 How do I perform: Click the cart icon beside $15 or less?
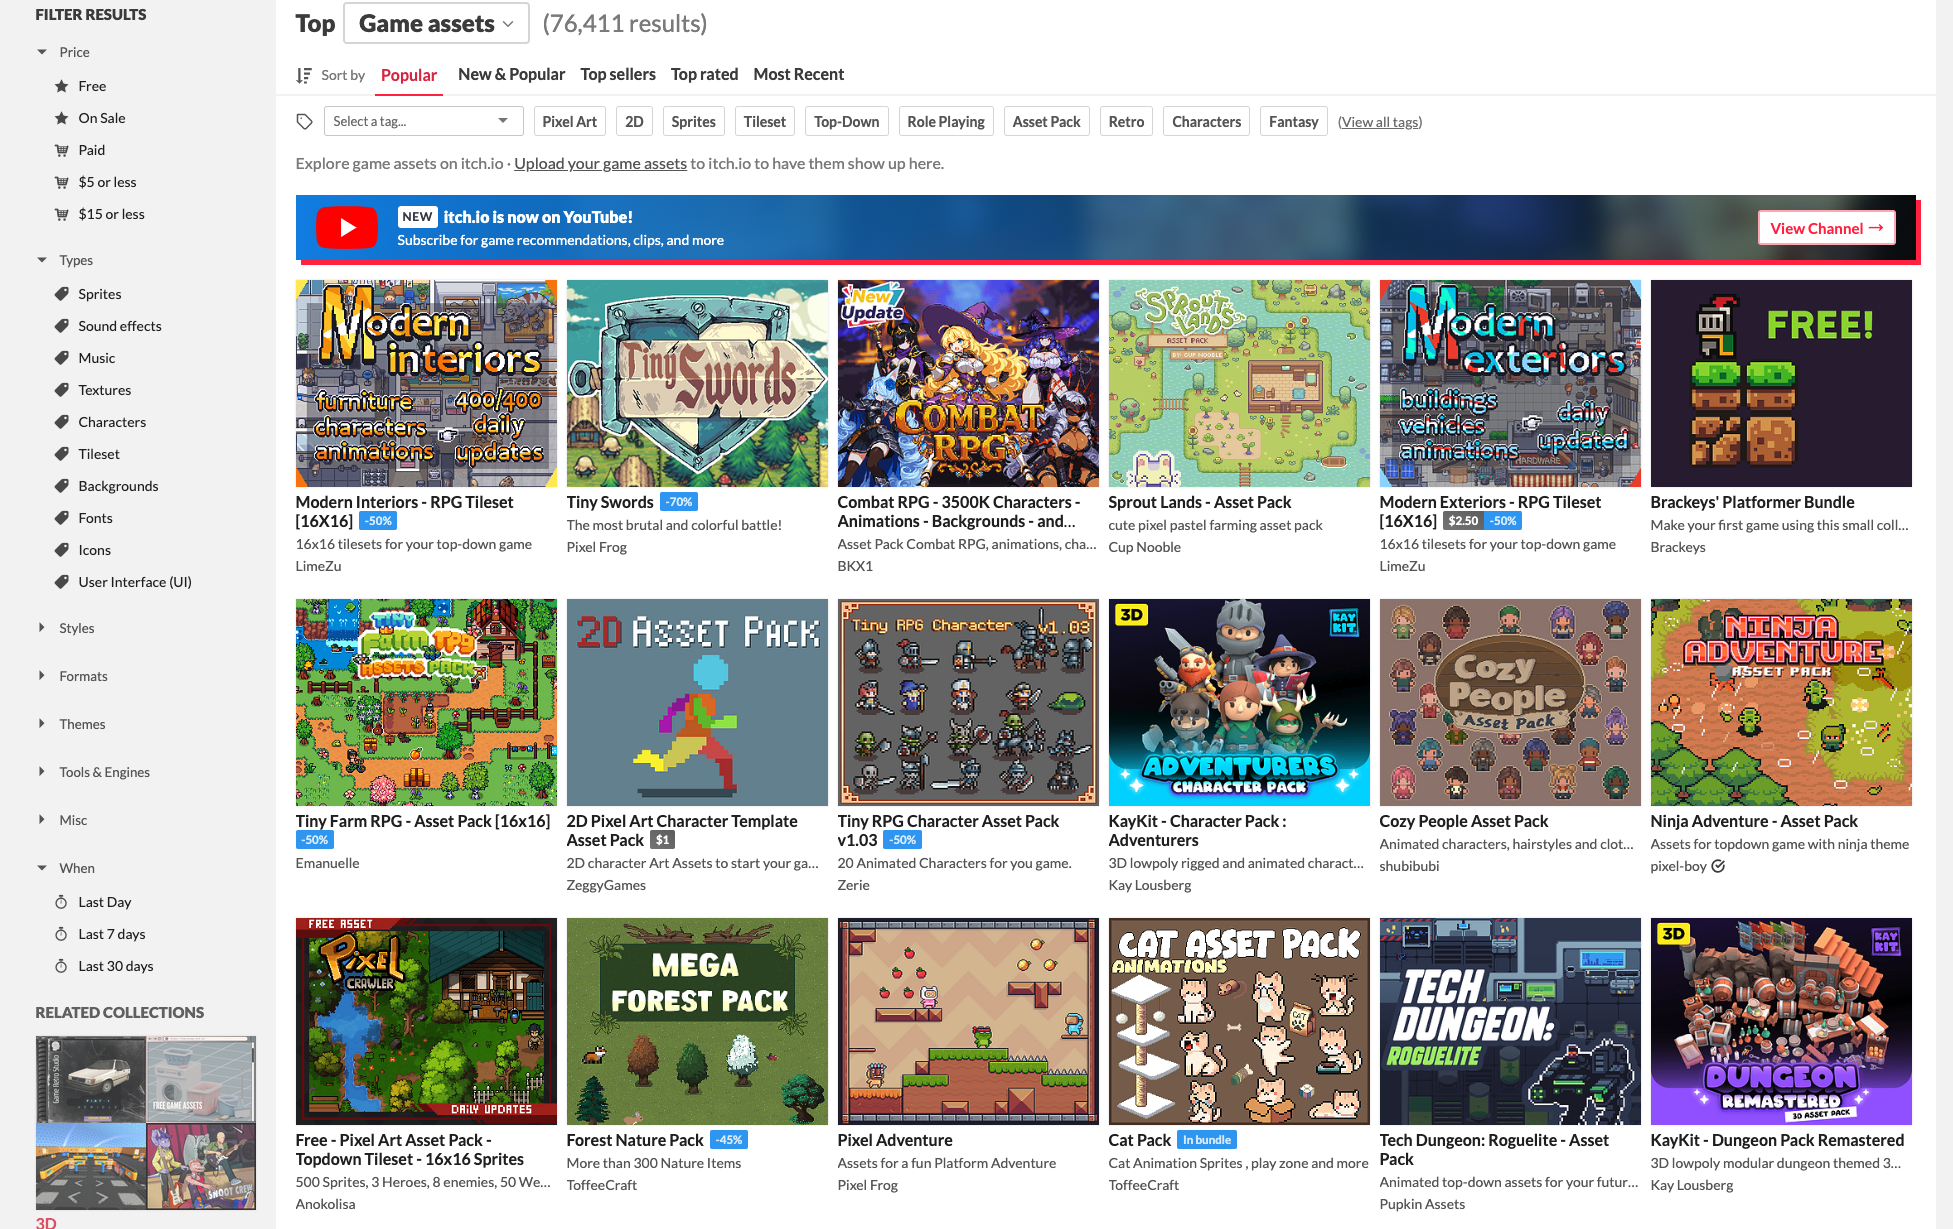62,214
